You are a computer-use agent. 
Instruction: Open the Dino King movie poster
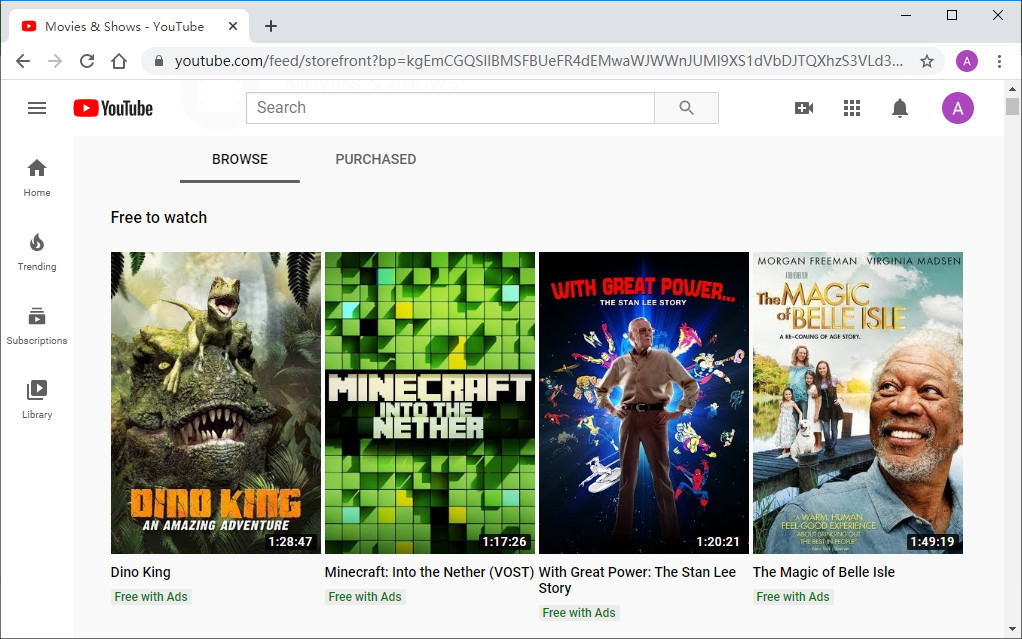click(x=216, y=403)
